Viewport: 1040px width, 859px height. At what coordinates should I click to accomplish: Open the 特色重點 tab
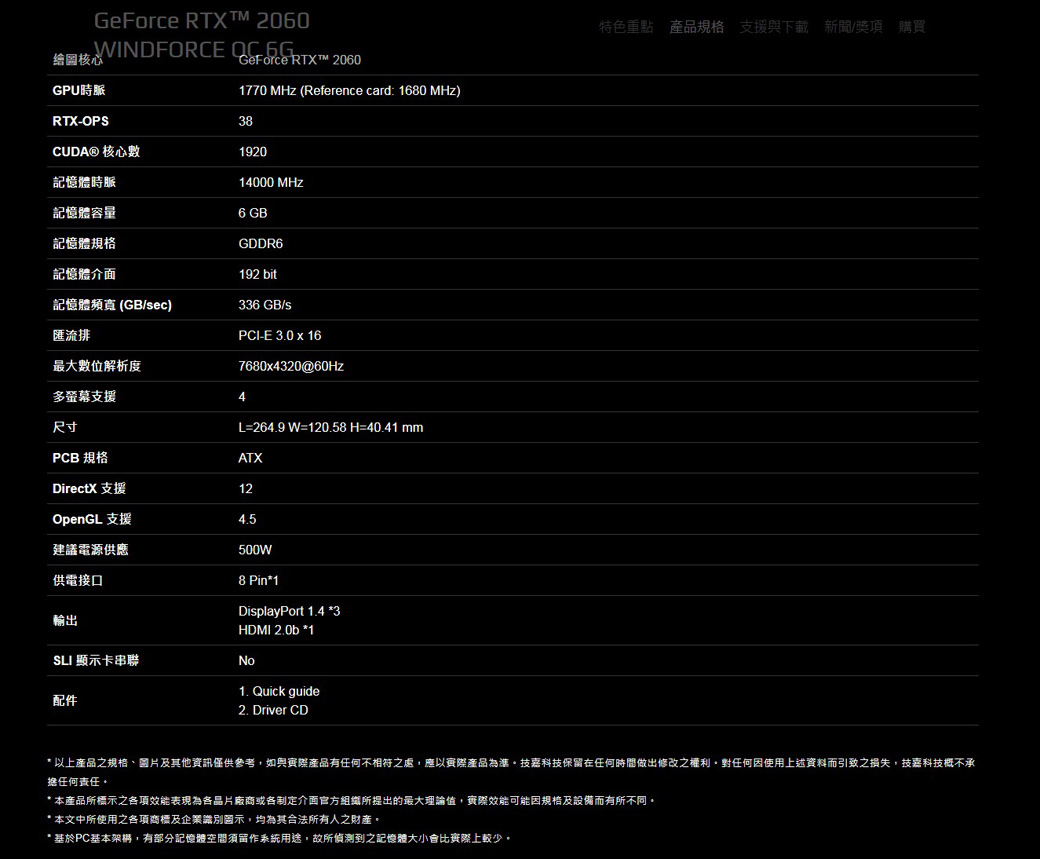626,27
